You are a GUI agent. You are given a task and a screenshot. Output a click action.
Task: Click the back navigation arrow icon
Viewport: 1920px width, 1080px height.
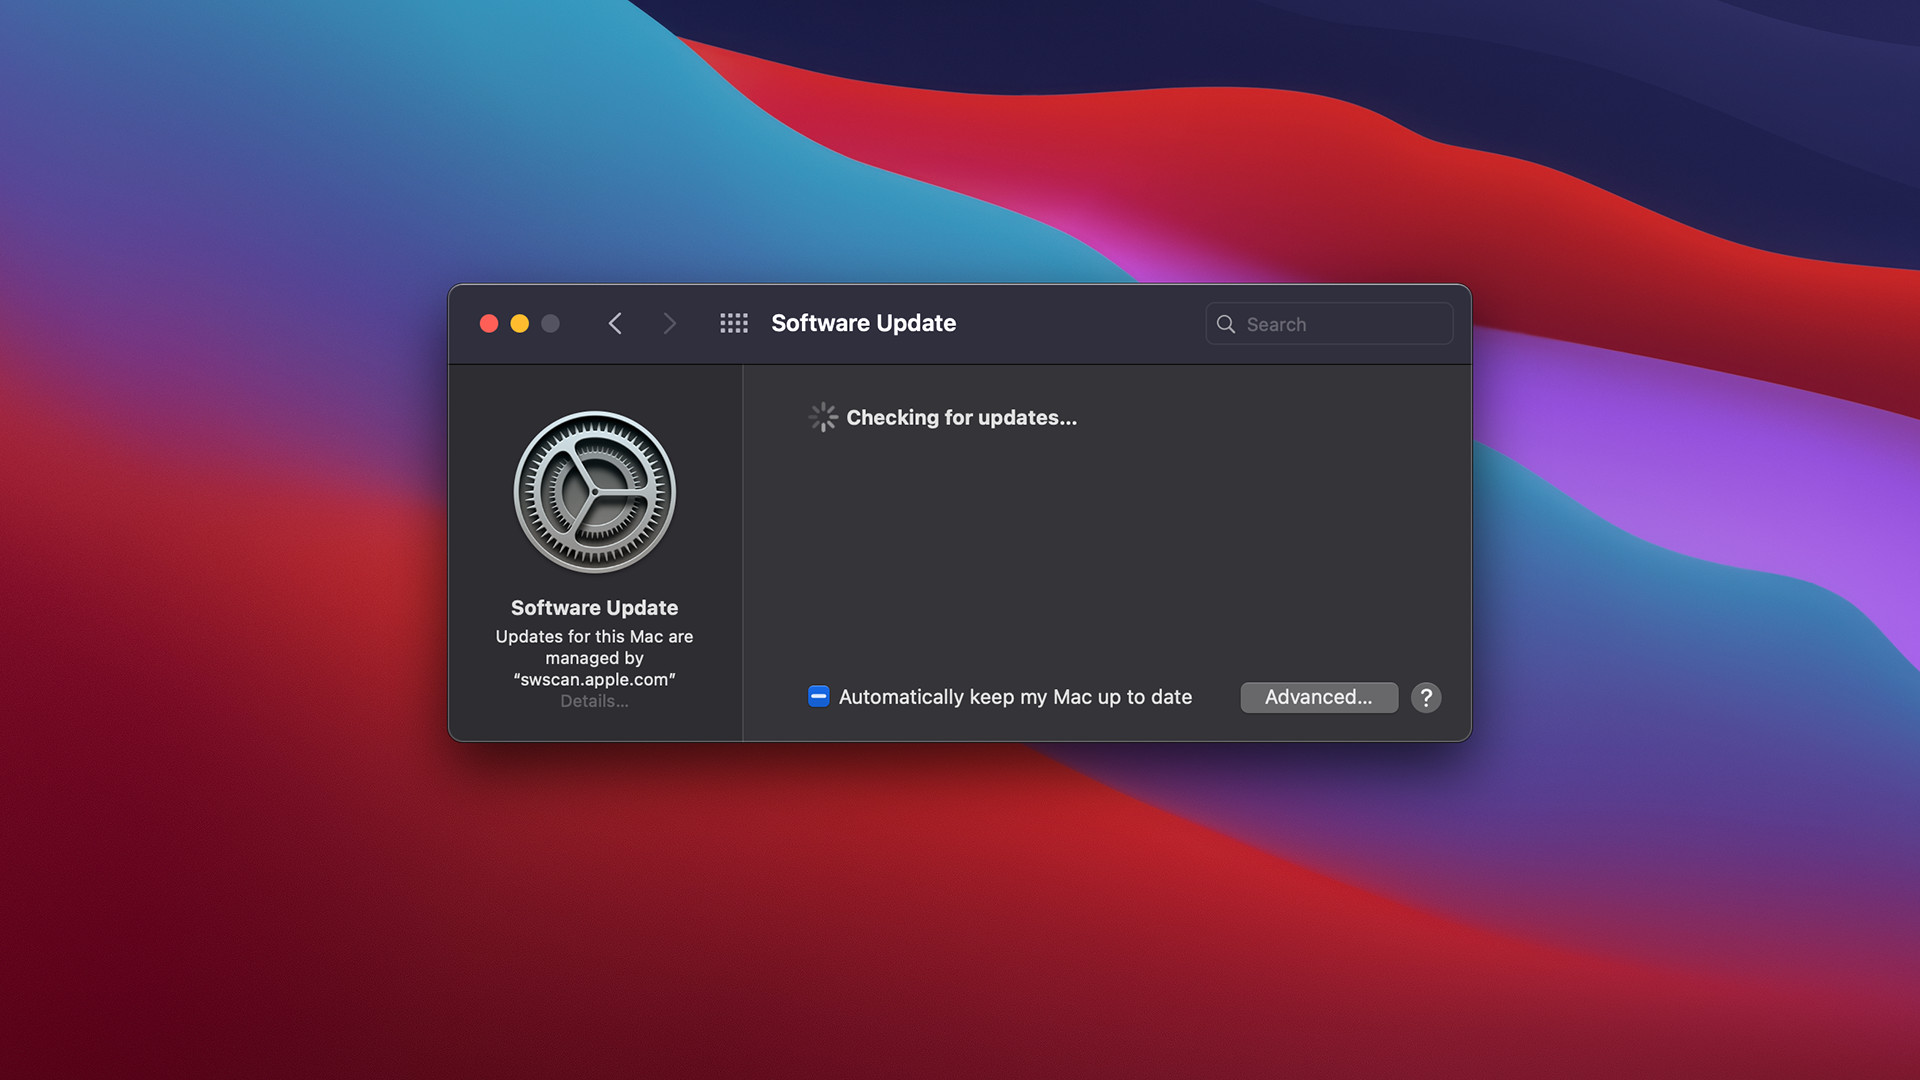pos(615,322)
